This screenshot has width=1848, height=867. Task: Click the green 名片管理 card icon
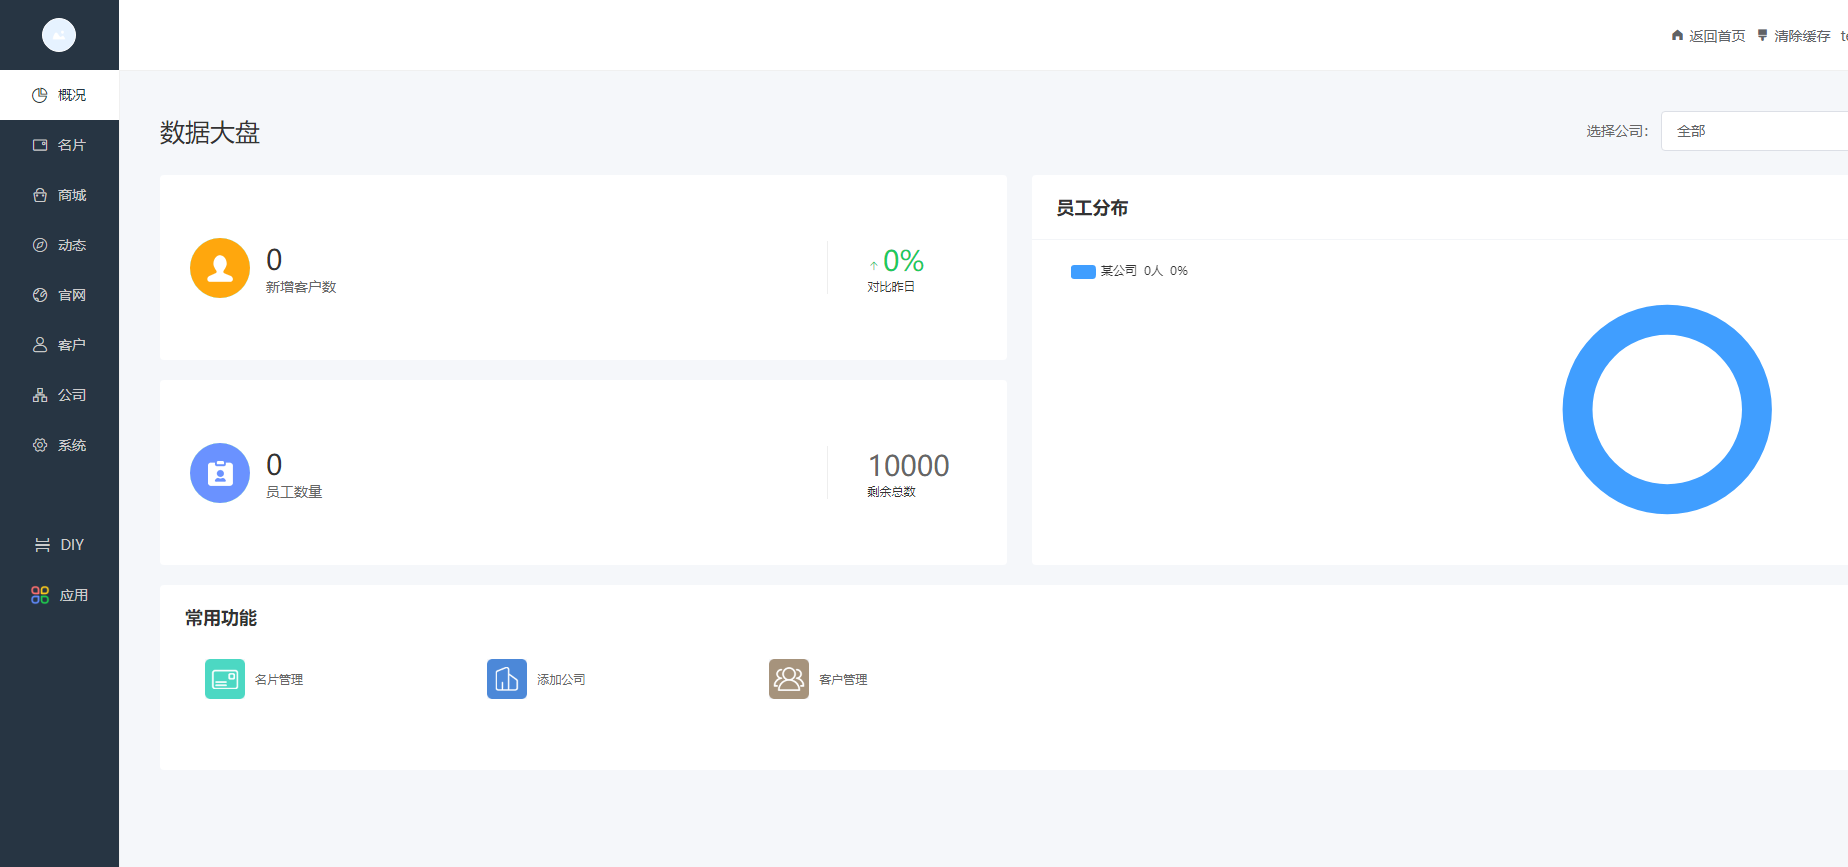(x=225, y=679)
